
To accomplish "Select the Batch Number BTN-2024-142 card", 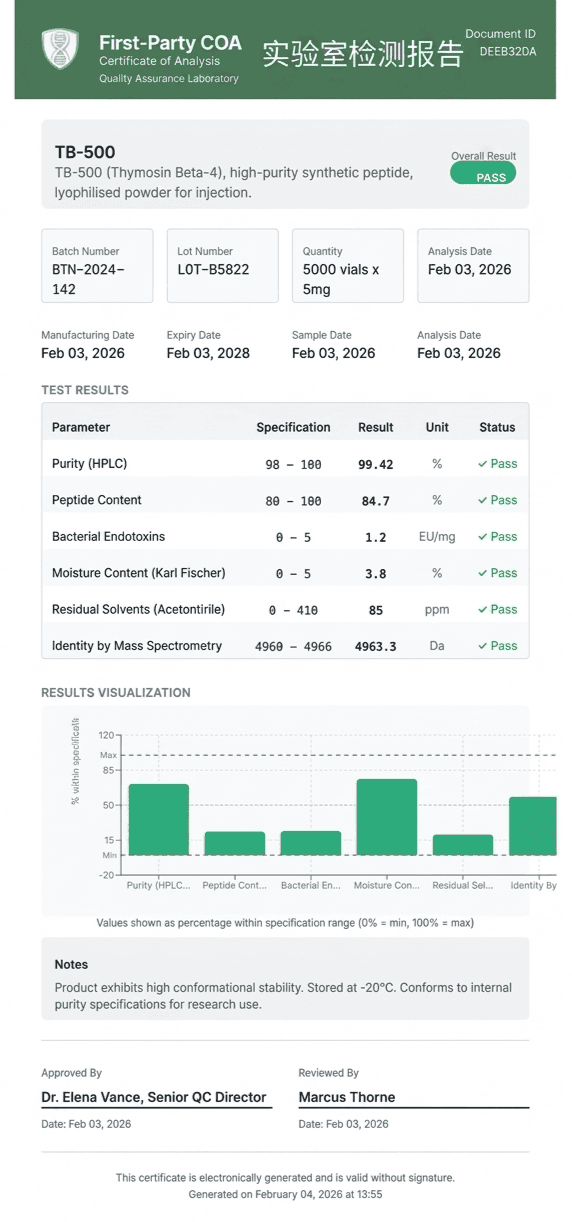I will point(97,266).
